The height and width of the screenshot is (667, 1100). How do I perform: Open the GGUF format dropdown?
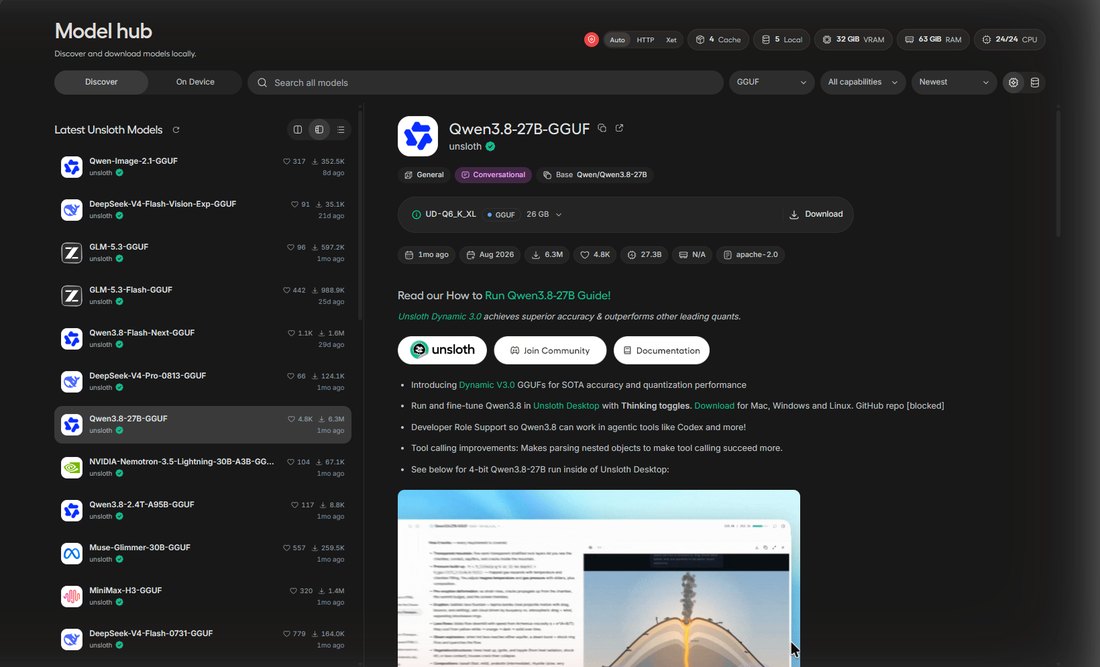772,82
